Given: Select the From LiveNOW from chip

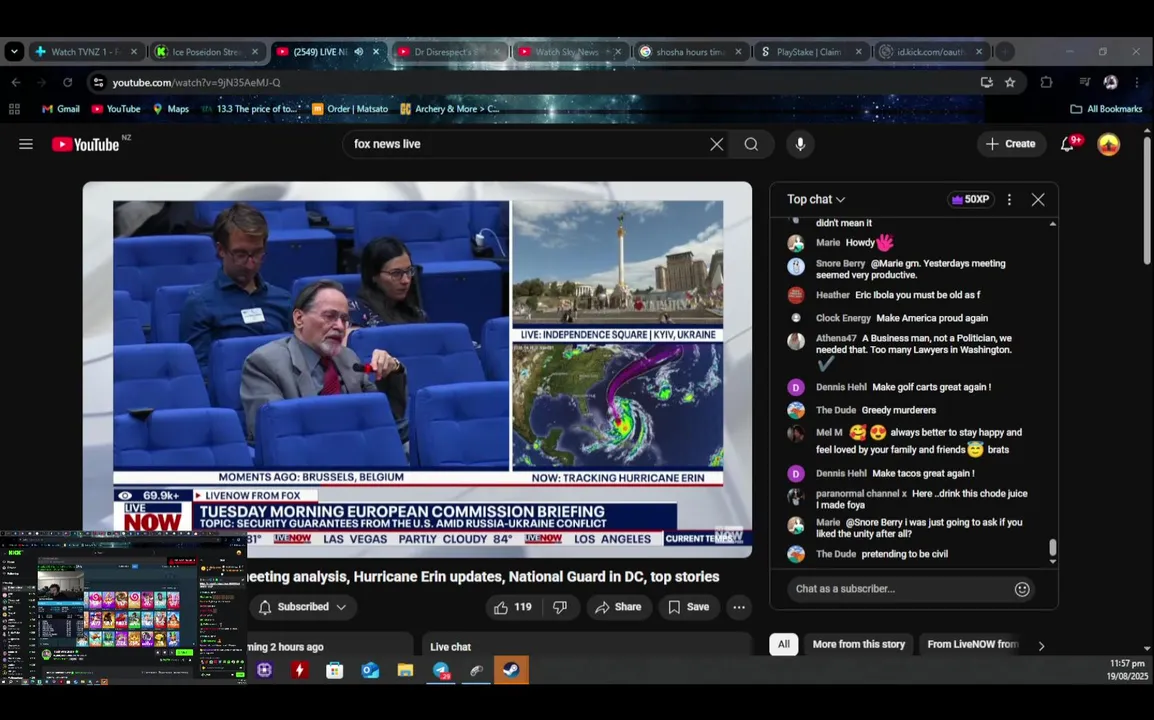Looking at the screenshot, I should pos(972,644).
